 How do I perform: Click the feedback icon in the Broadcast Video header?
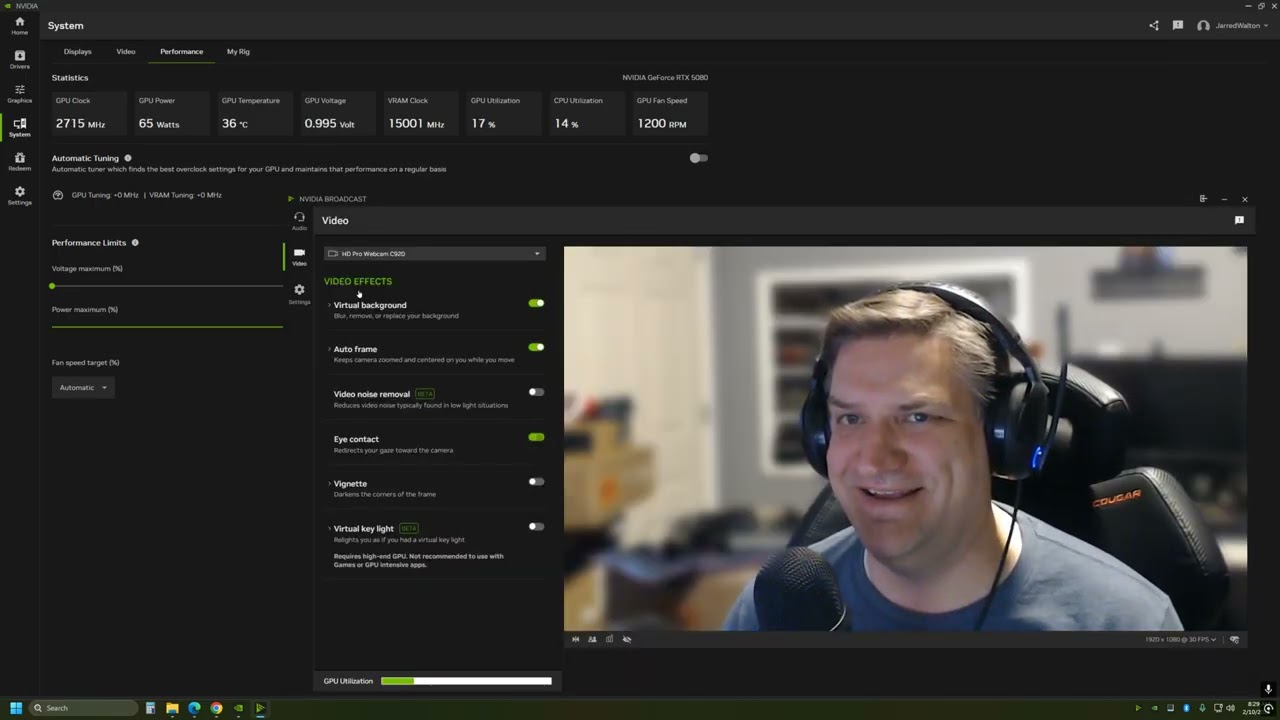pos(1239,220)
